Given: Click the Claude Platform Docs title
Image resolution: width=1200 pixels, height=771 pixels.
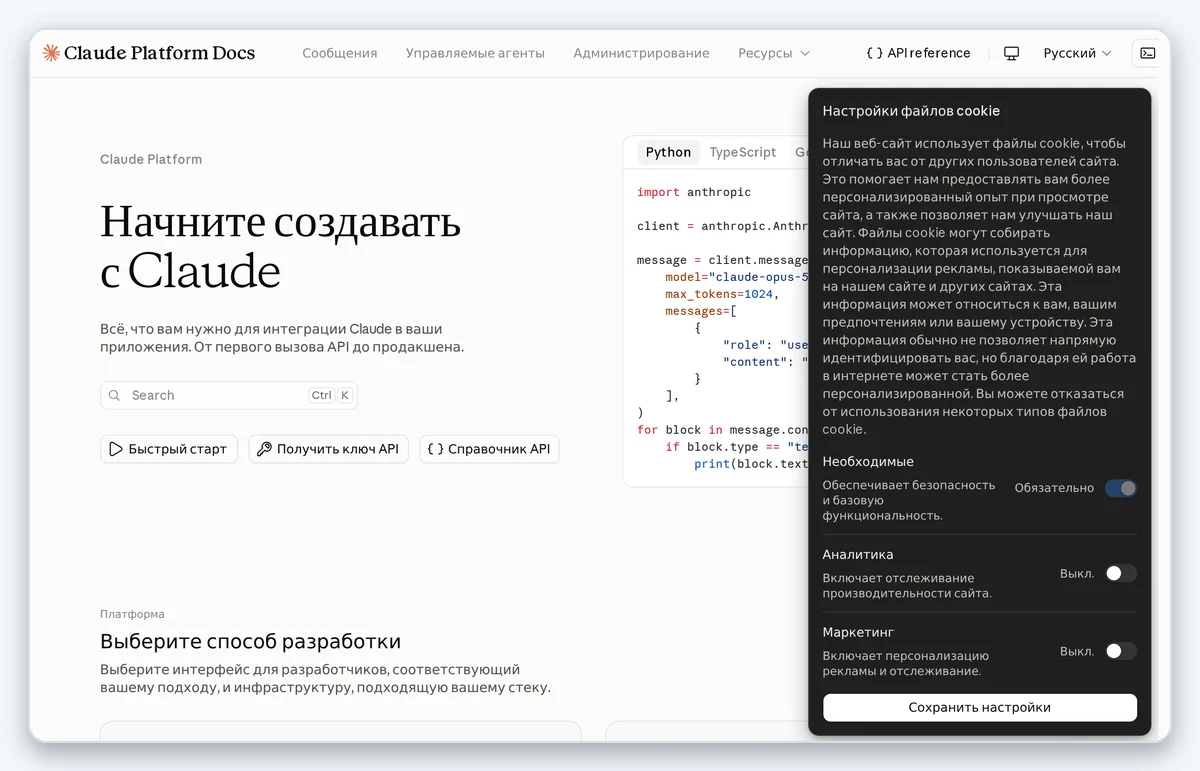Looking at the screenshot, I should (x=159, y=53).
